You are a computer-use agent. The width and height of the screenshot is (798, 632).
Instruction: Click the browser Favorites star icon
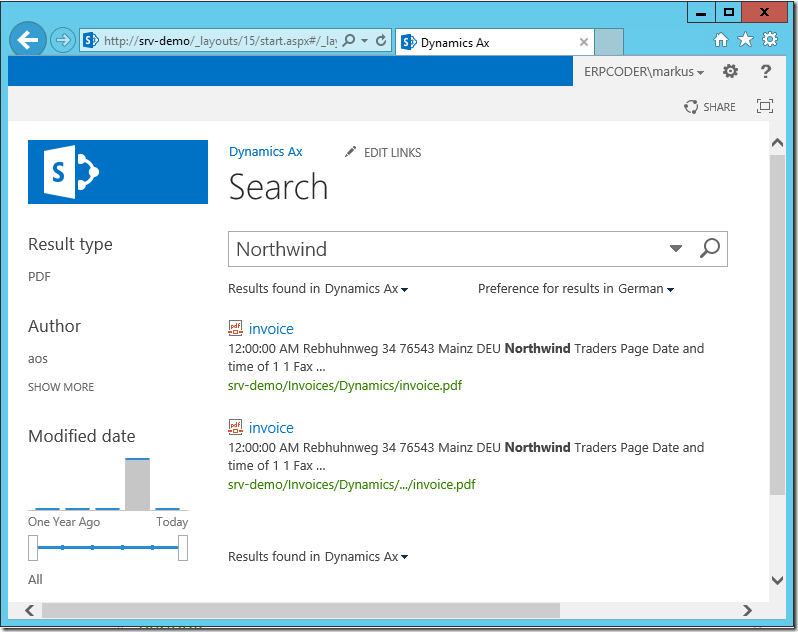pos(746,39)
